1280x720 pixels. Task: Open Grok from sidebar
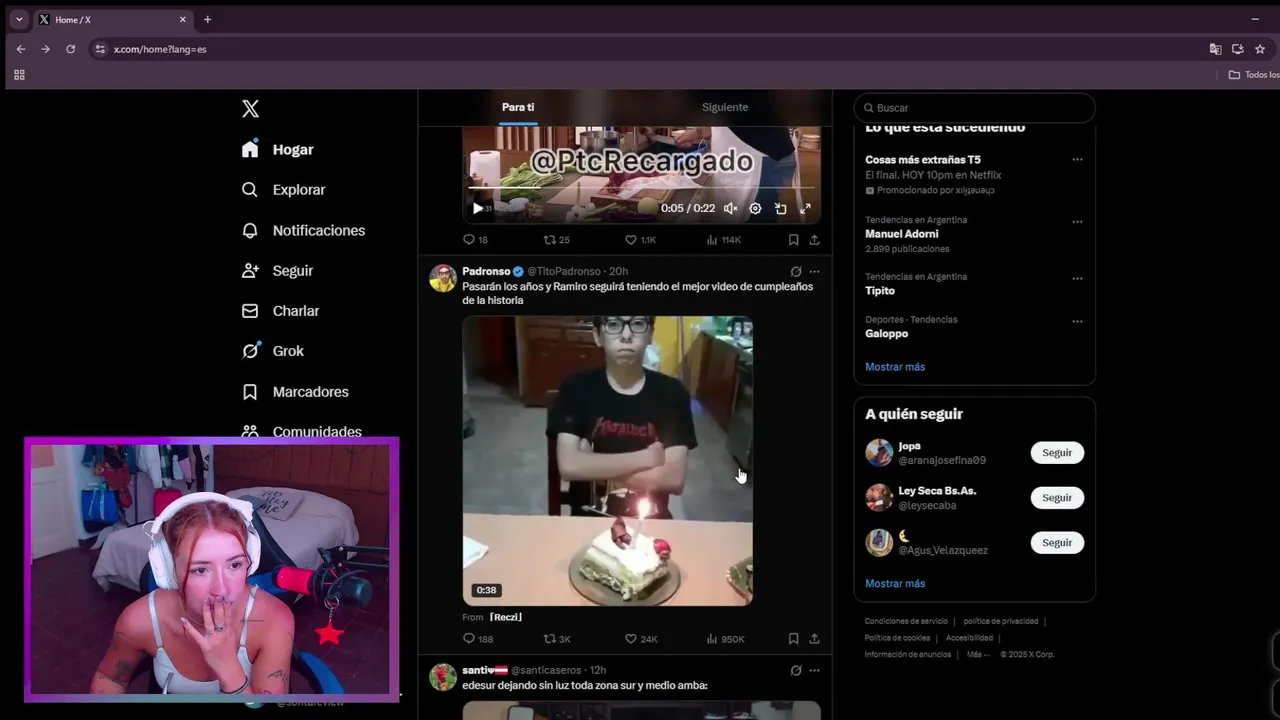[272, 351]
